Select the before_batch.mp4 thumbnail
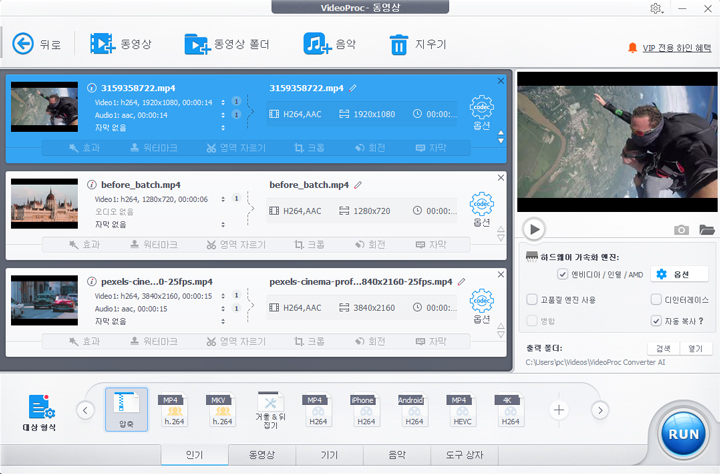The width and height of the screenshot is (720, 474). coord(45,204)
